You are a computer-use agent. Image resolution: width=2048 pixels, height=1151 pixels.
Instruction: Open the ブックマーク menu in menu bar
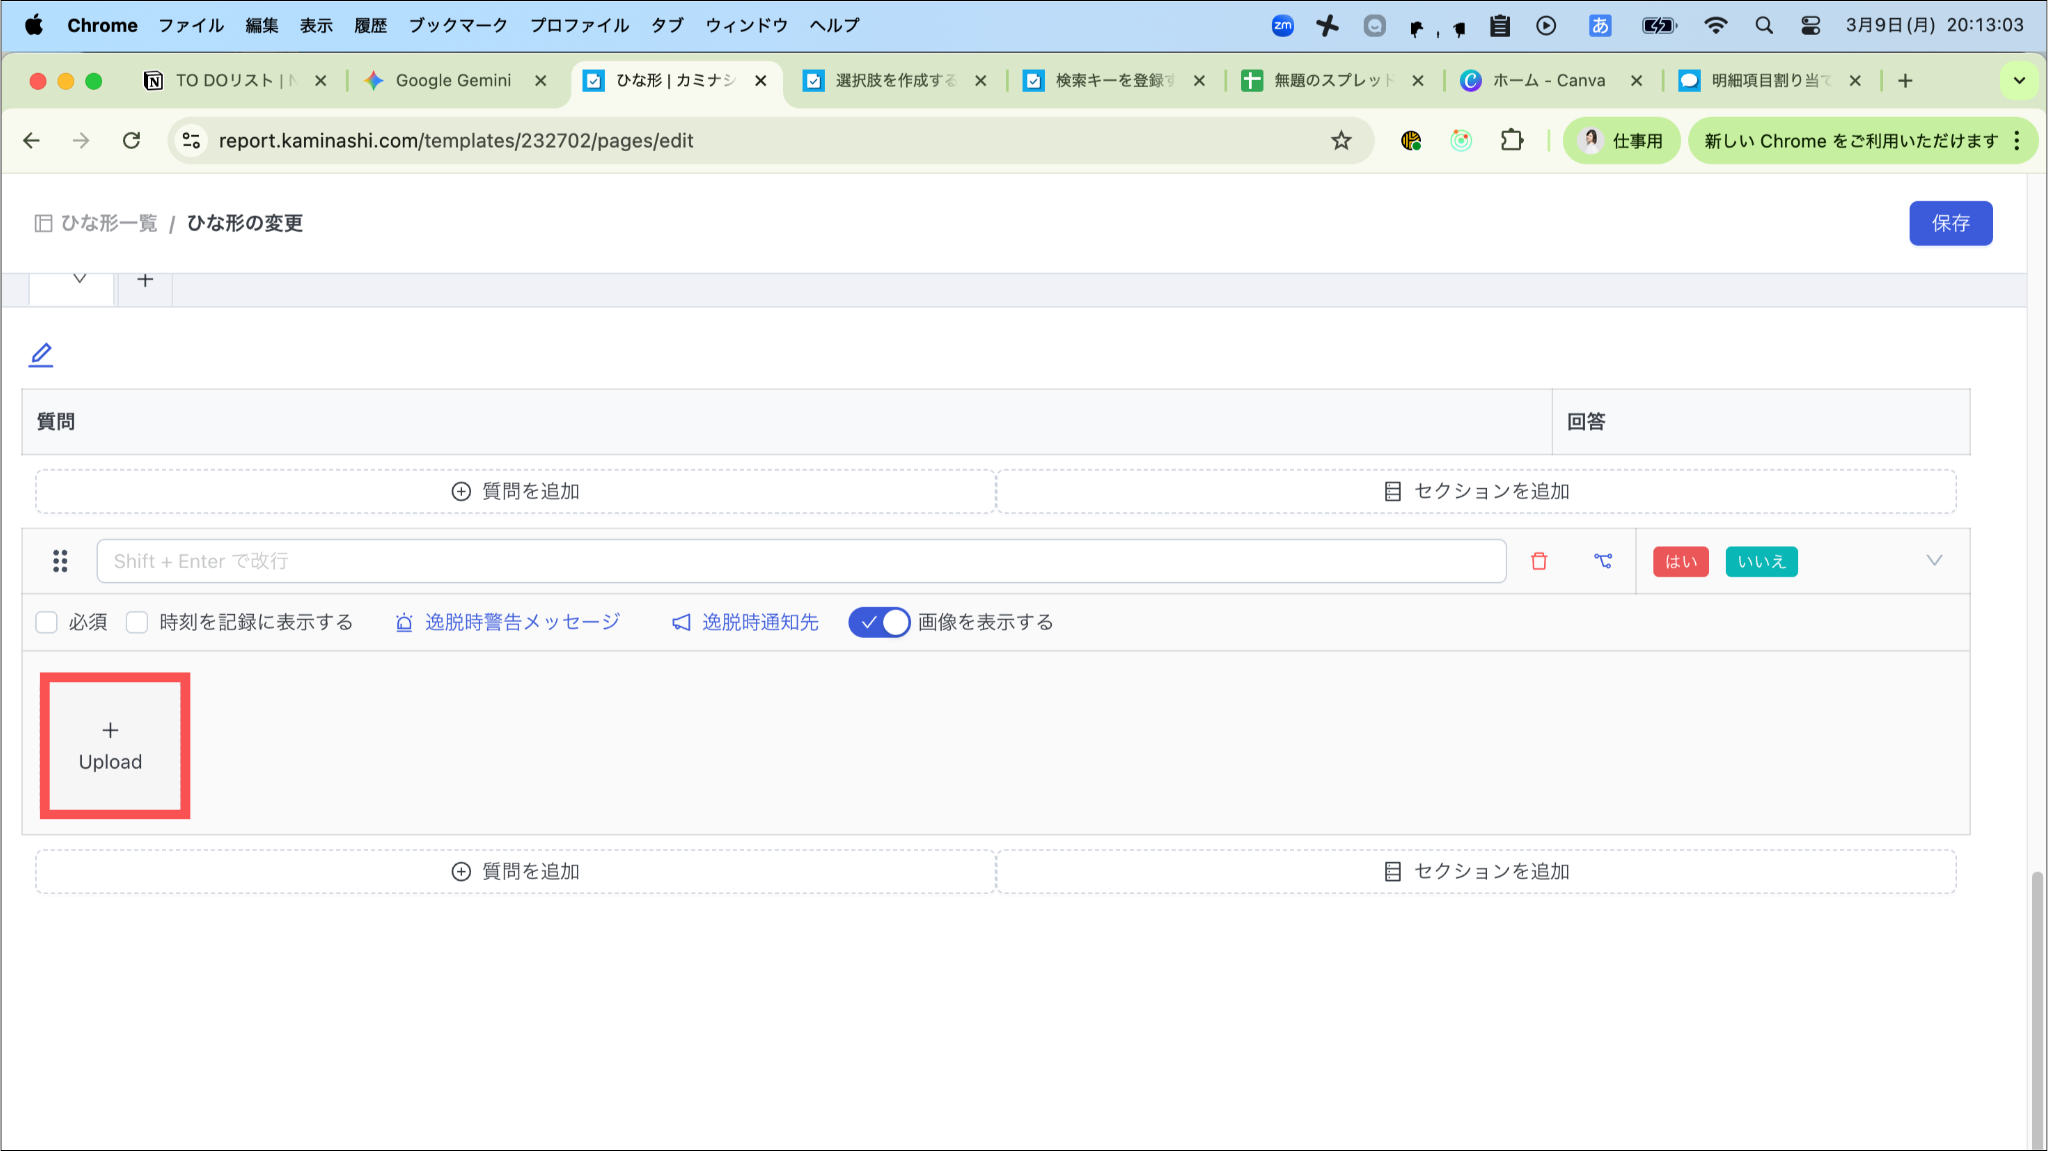[457, 25]
